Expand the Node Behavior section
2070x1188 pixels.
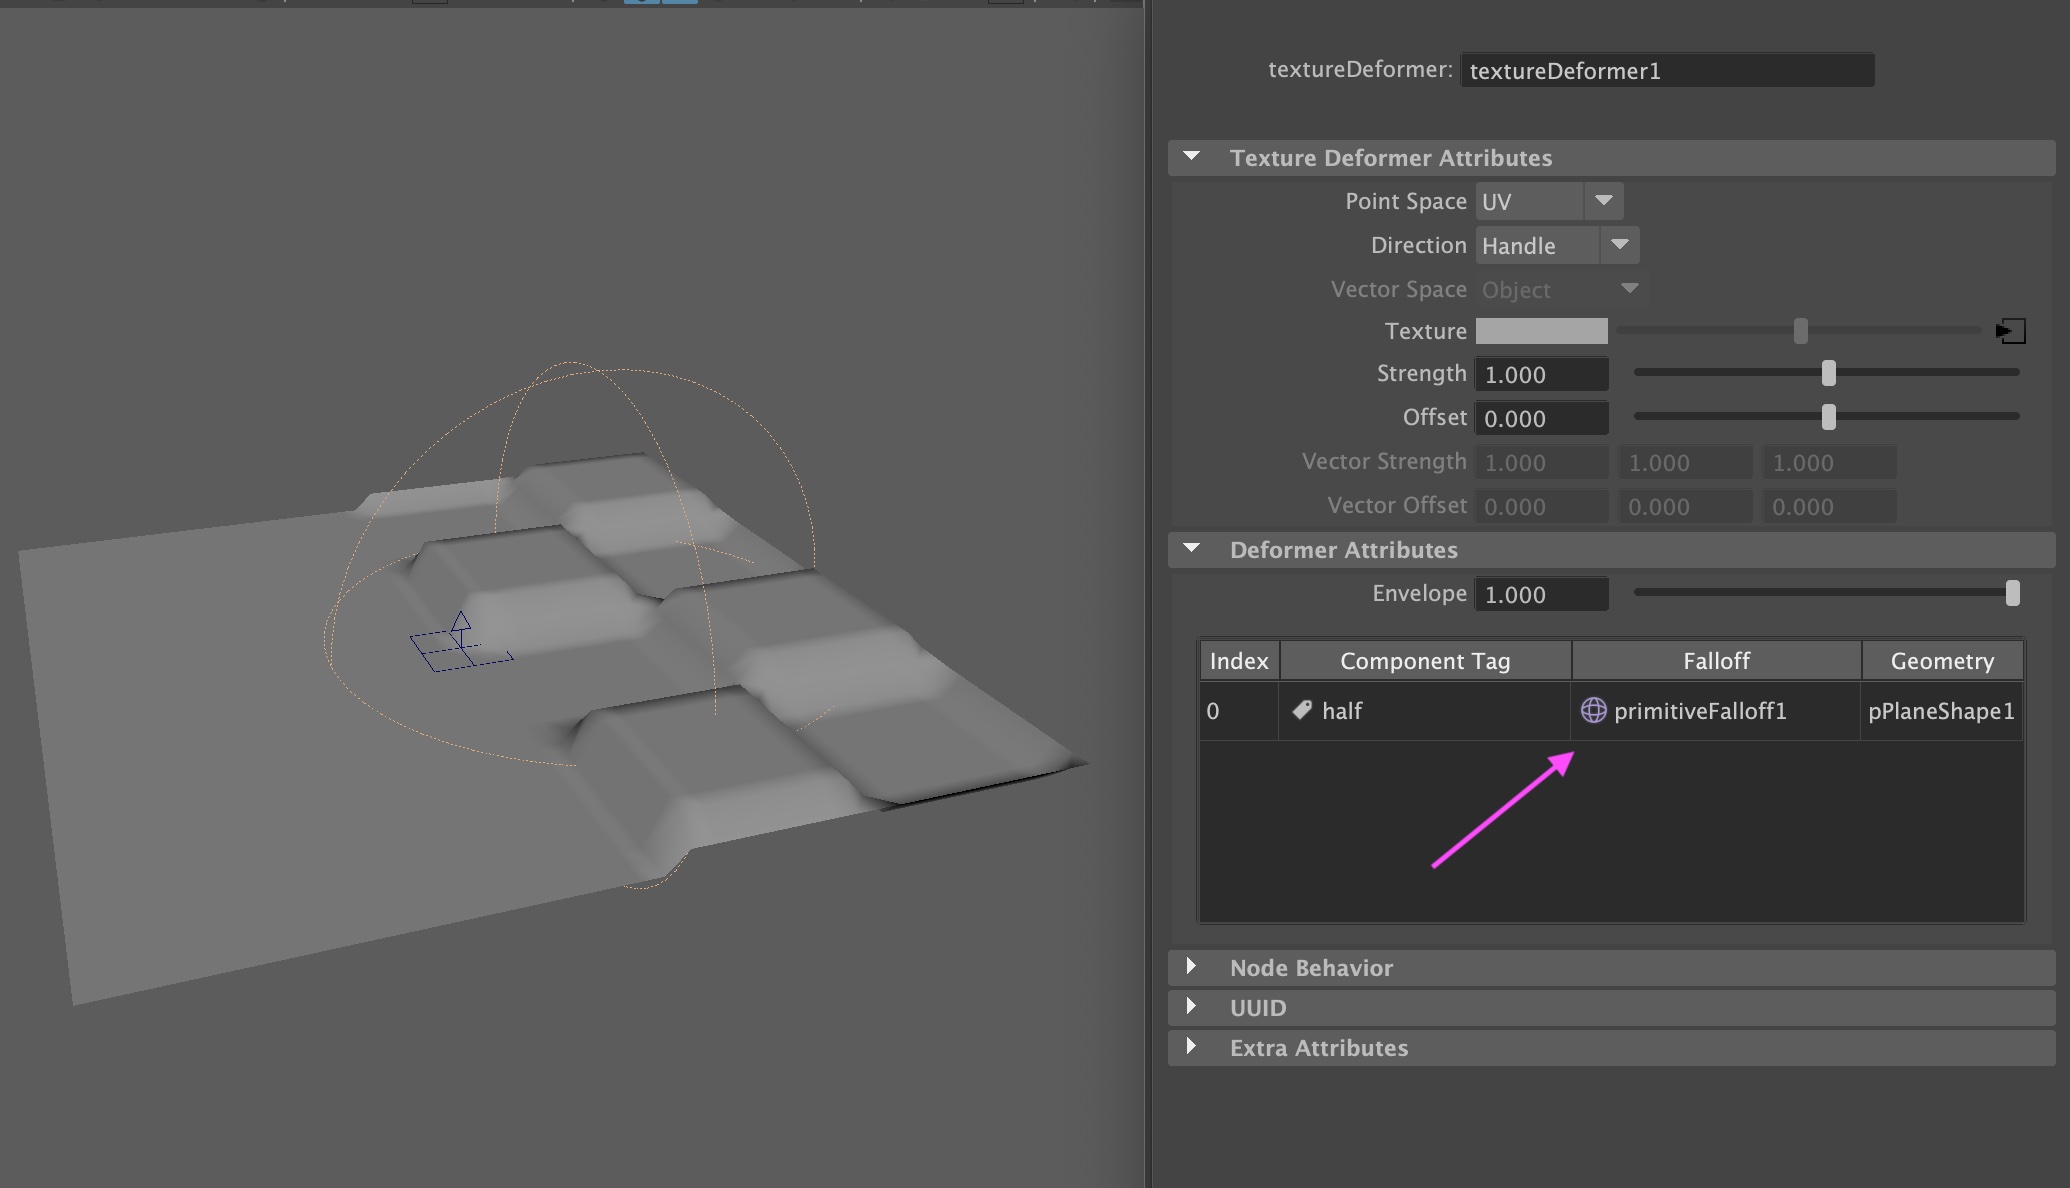click(x=1191, y=967)
